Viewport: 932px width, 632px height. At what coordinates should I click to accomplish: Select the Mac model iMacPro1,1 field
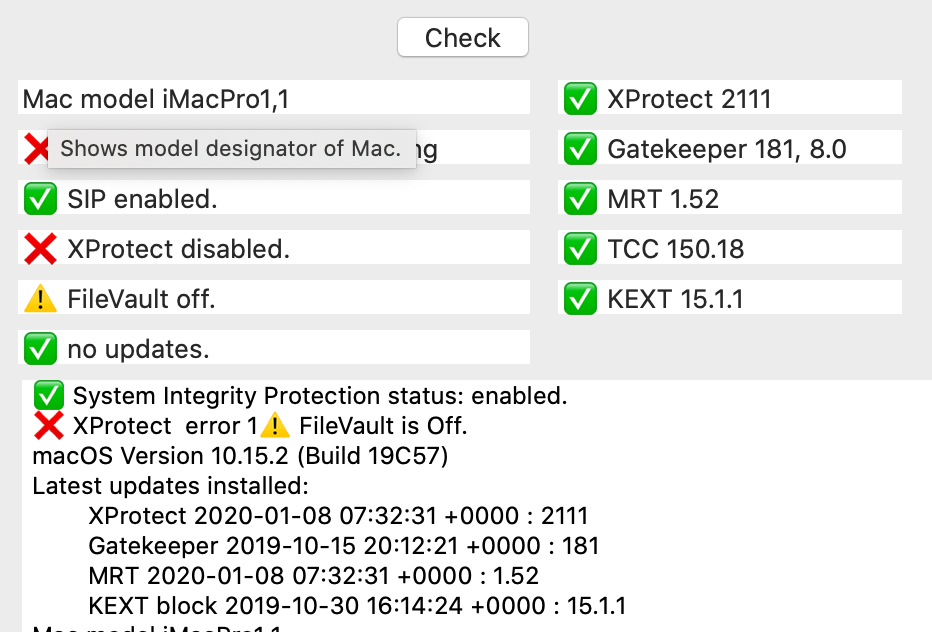[273, 99]
